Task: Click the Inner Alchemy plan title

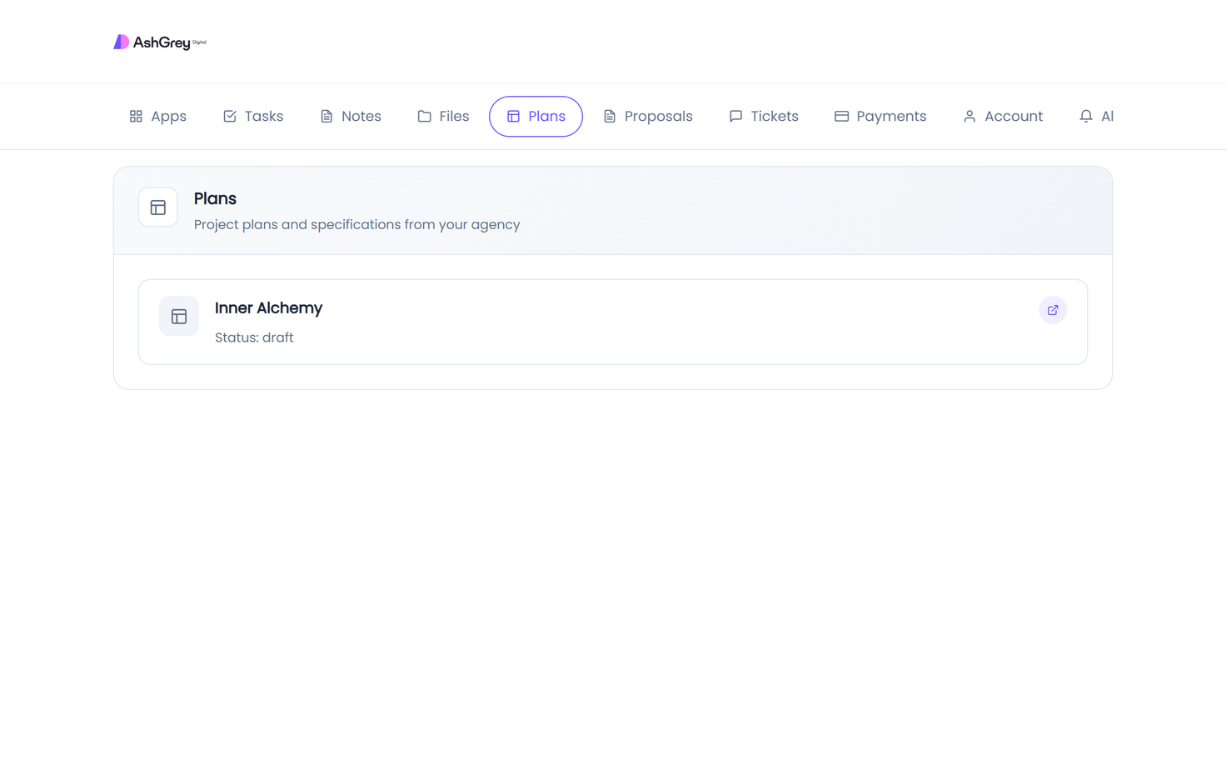Action: pyautogui.click(x=268, y=308)
